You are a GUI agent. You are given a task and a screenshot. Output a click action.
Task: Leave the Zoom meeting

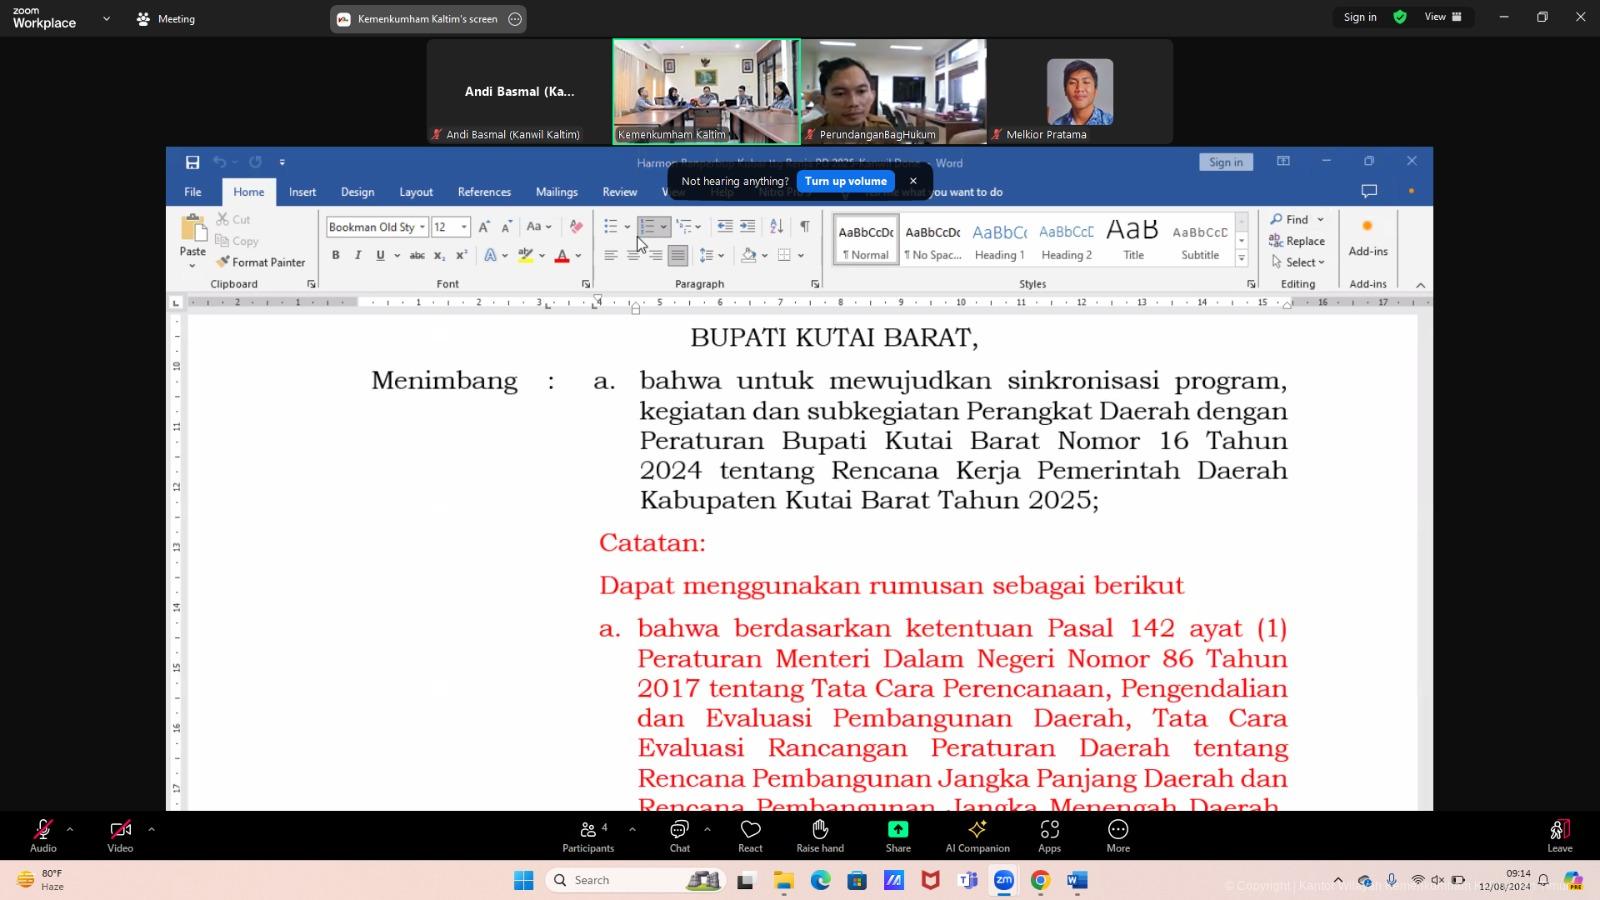[x=1559, y=836]
